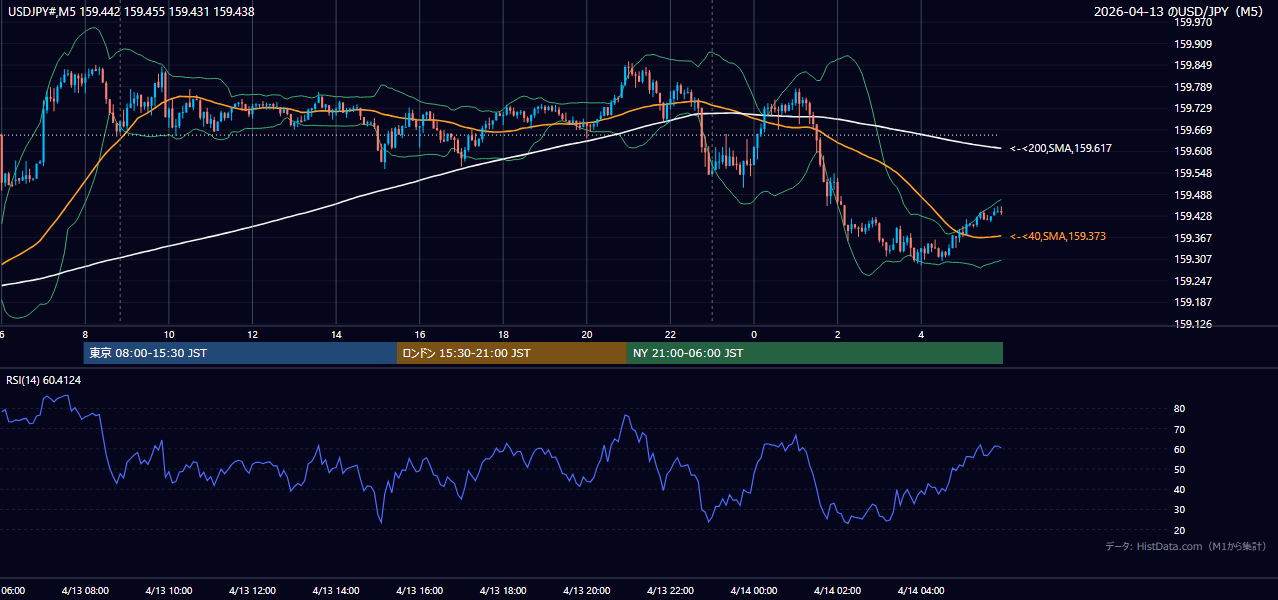Click the データ: HistData.com source credit
This screenshot has width=1278, height=600.
[1185, 546]
